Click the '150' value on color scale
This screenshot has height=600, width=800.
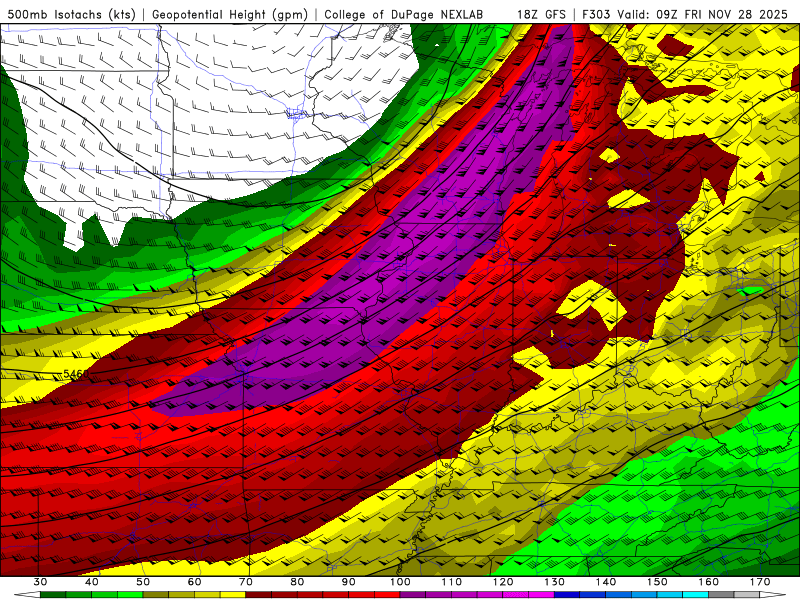pos(658,582)
